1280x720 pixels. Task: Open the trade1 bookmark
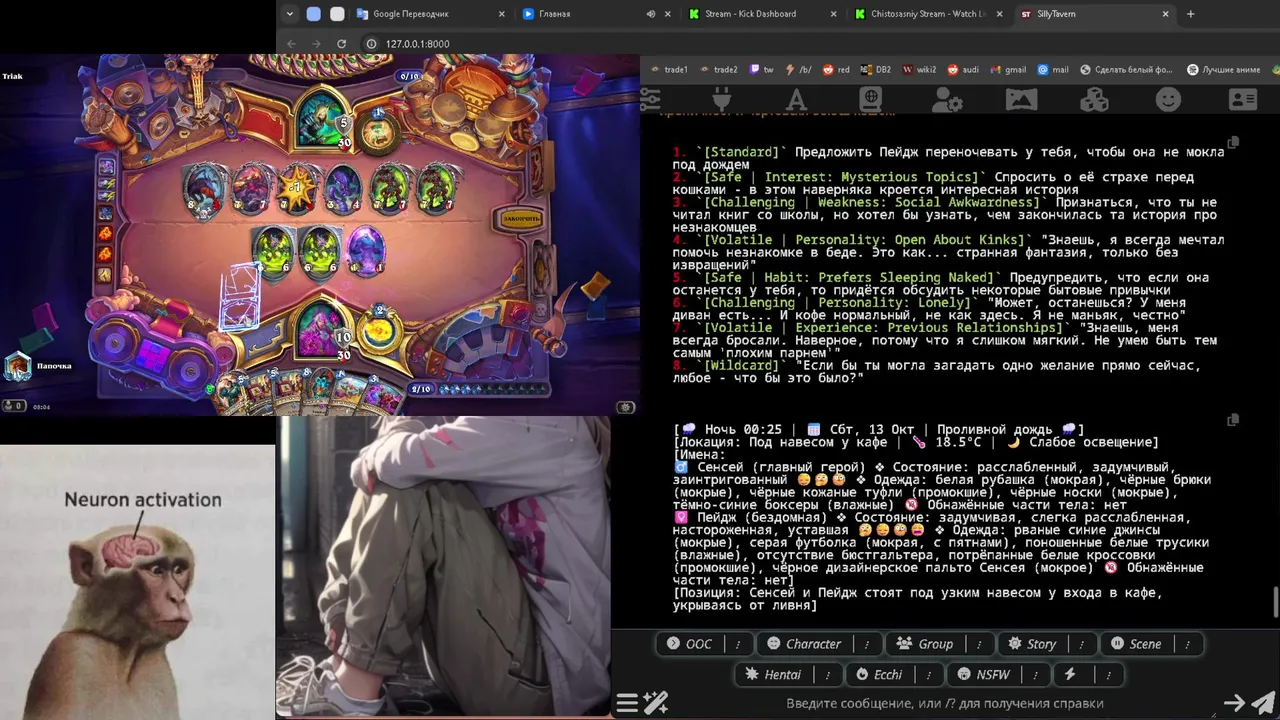670,70
